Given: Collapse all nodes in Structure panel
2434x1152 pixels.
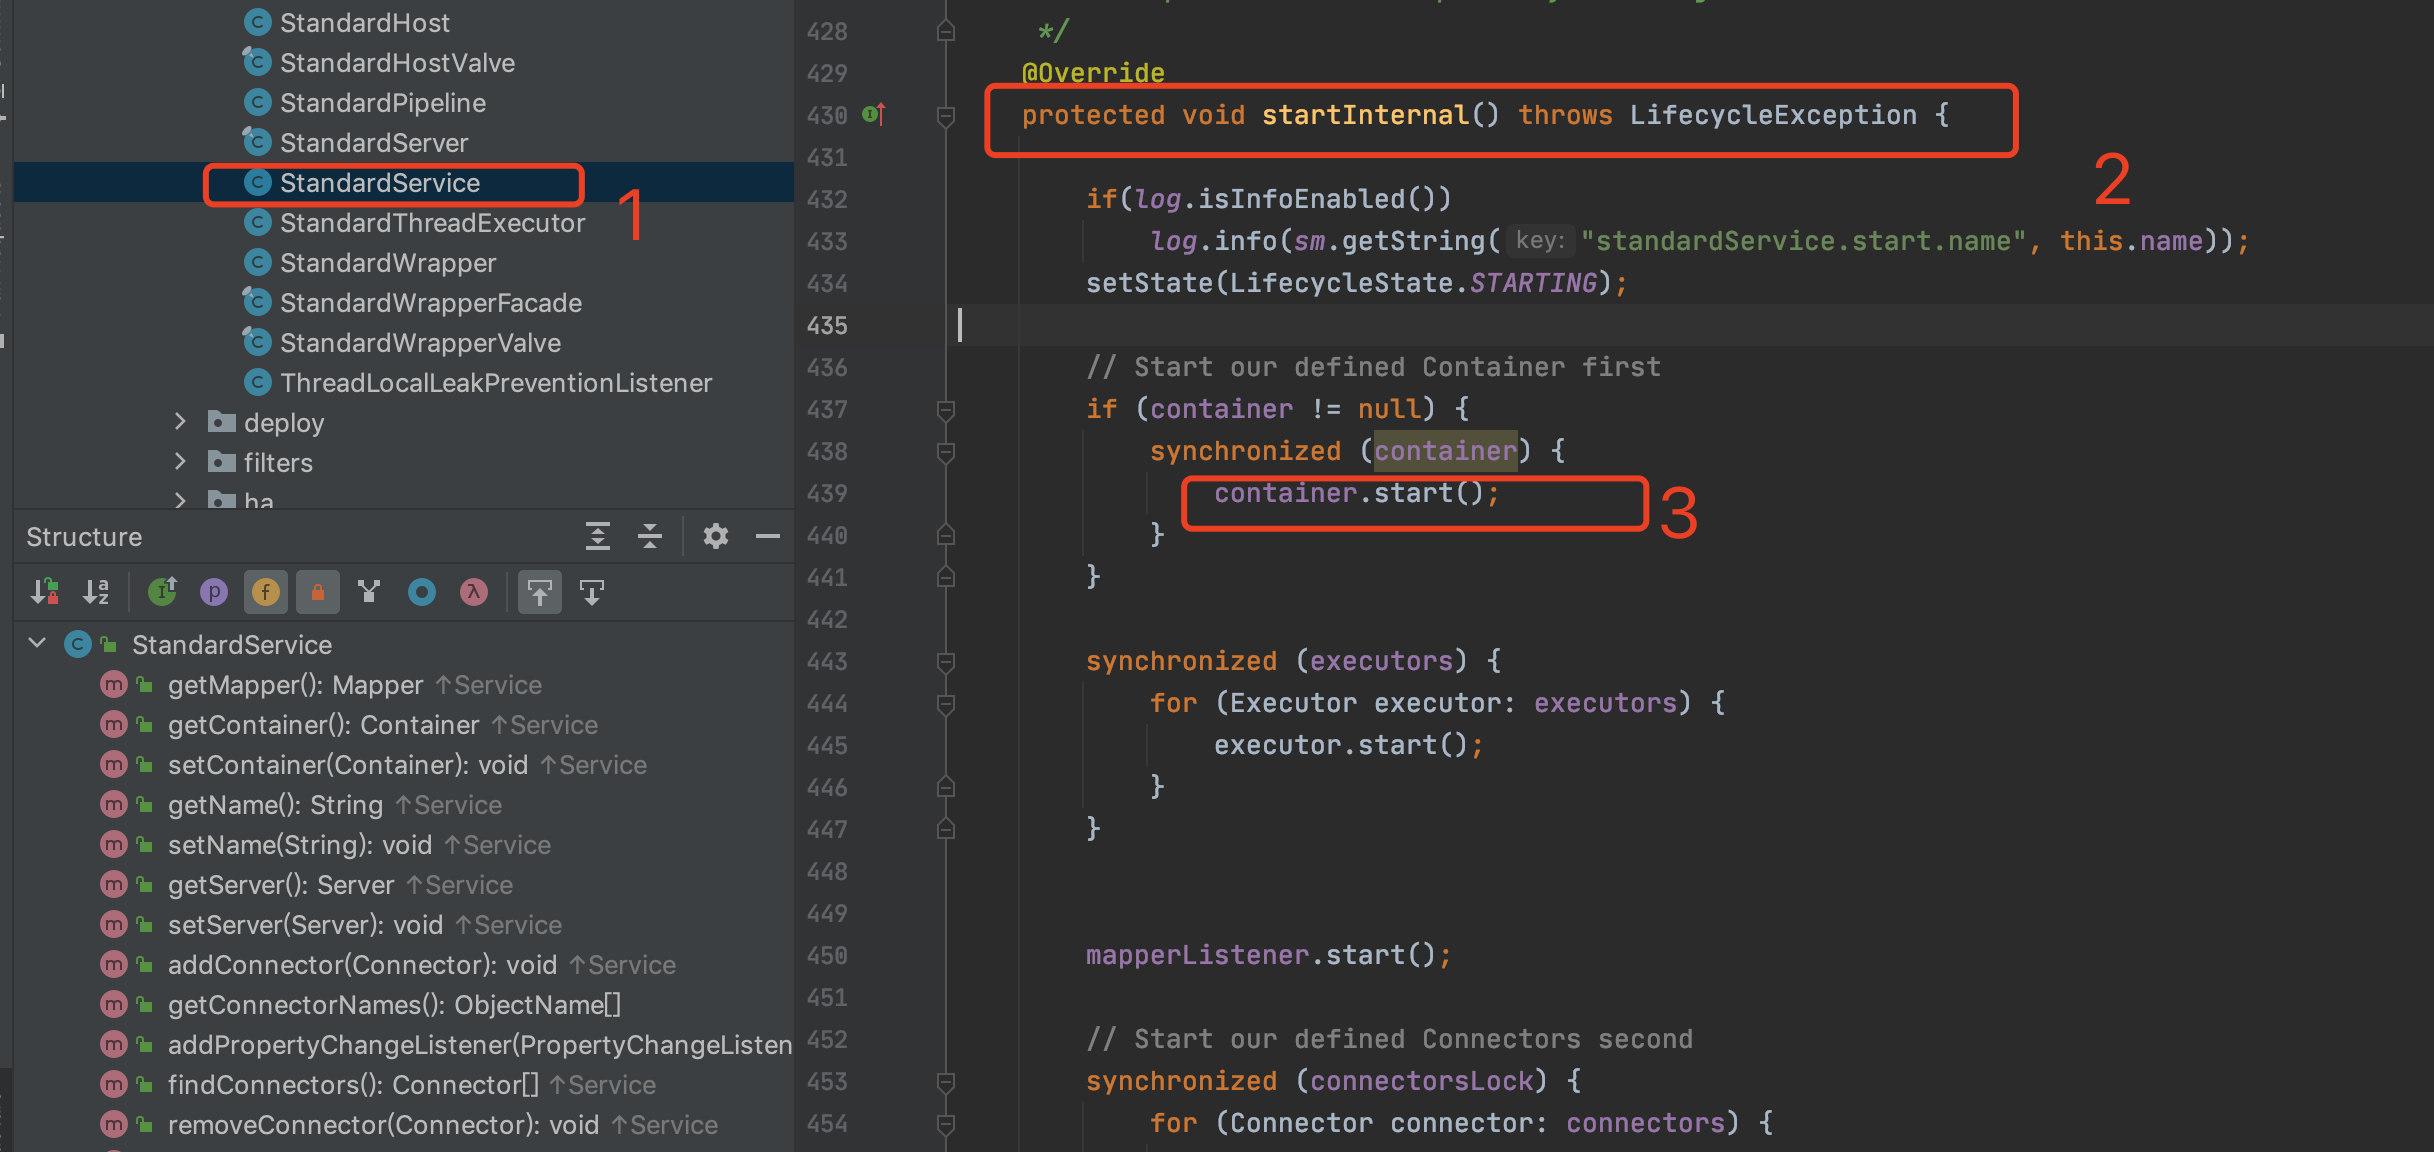Looking at the screenshot, I should click(x=650, y=537).
